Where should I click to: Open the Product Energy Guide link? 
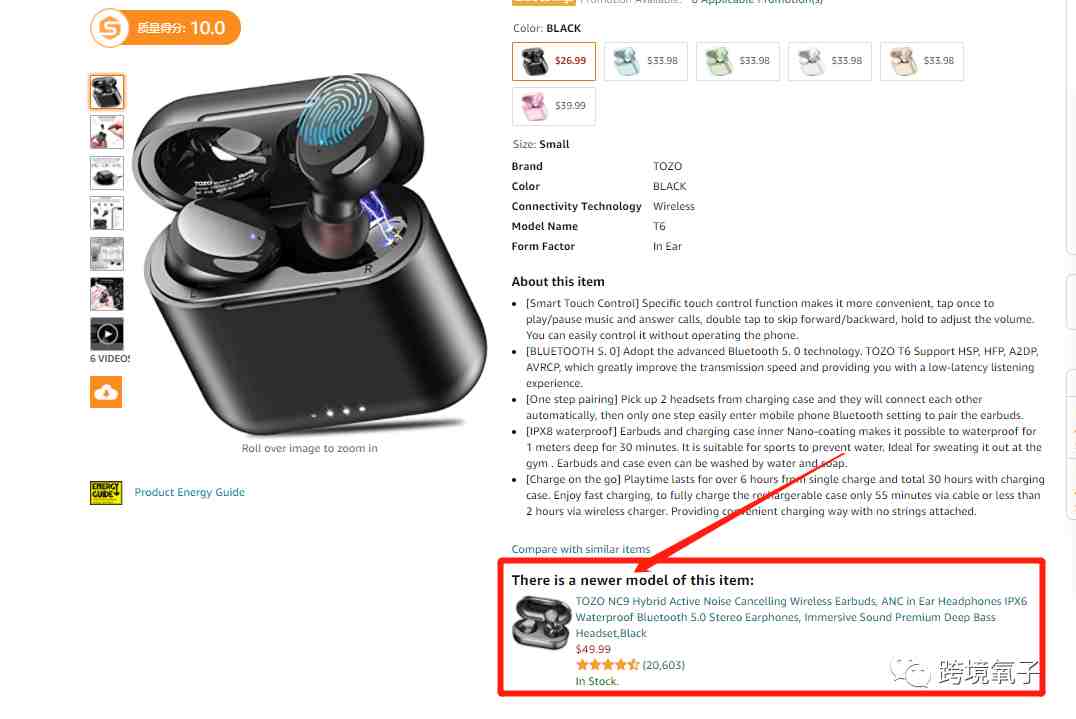pos(189,492)
